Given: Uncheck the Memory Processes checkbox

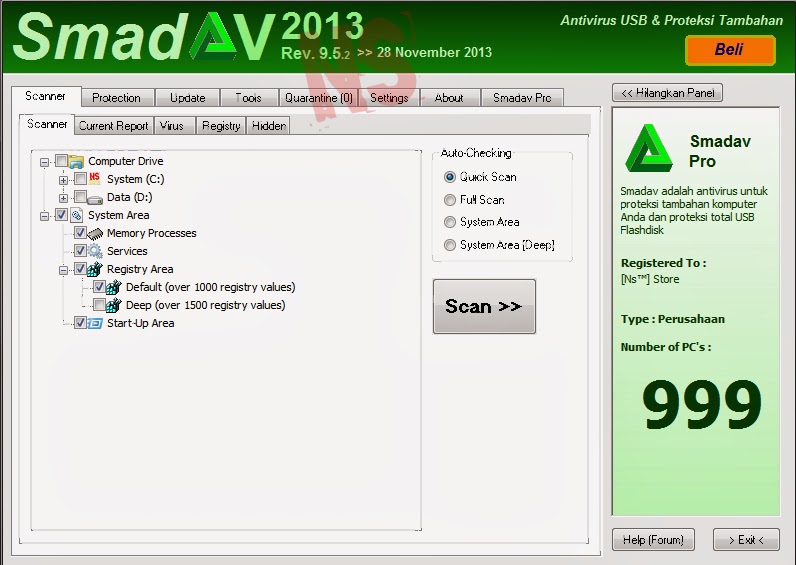Looking at the screenshot, I should click(x=80, y=233).
